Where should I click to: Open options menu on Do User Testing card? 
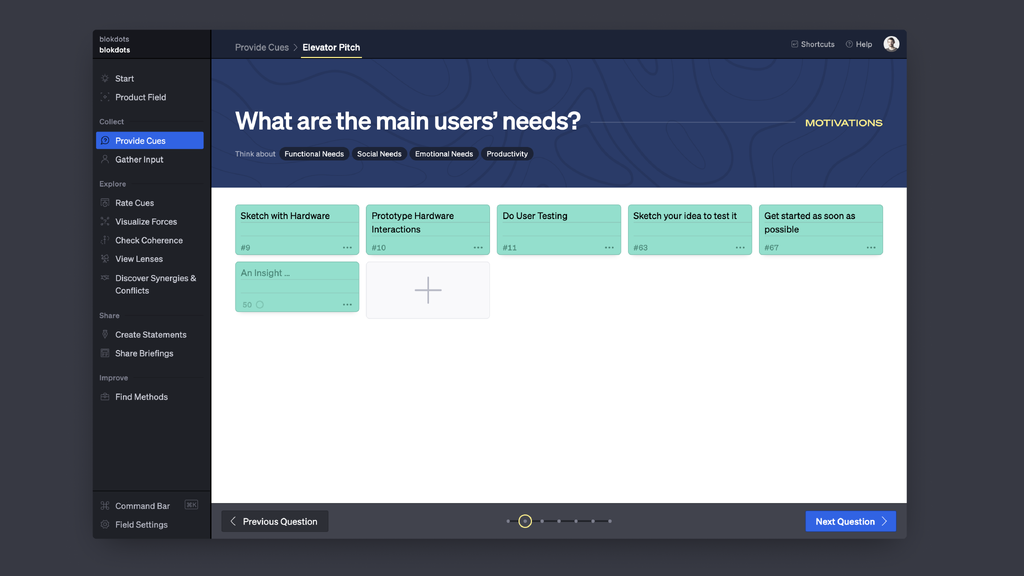coord(609,248)
